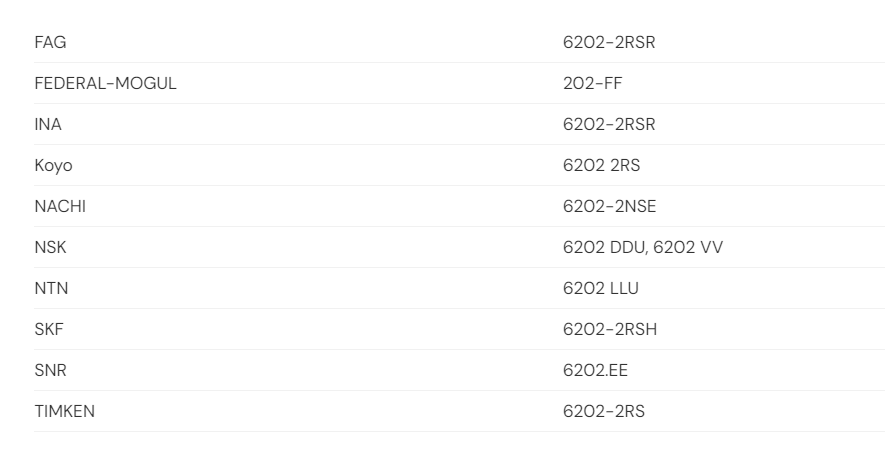Click the 6202.EE part number
This screenshot has height=460, width=885.
click(x=595, y=370)
